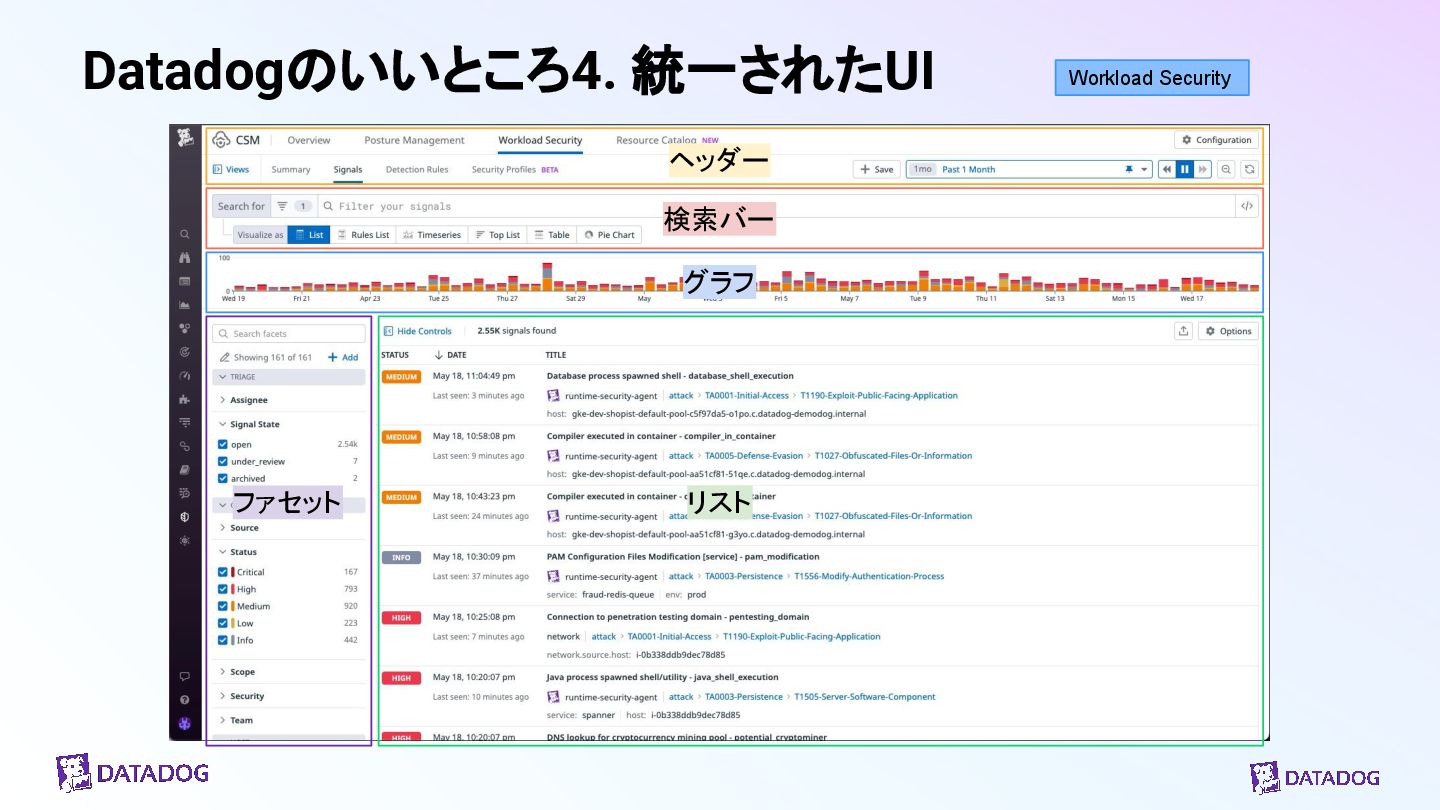Screen dimensions: 1440x810
Task: Click the bug icon in the sidebar
Action: tap(185, 540)
